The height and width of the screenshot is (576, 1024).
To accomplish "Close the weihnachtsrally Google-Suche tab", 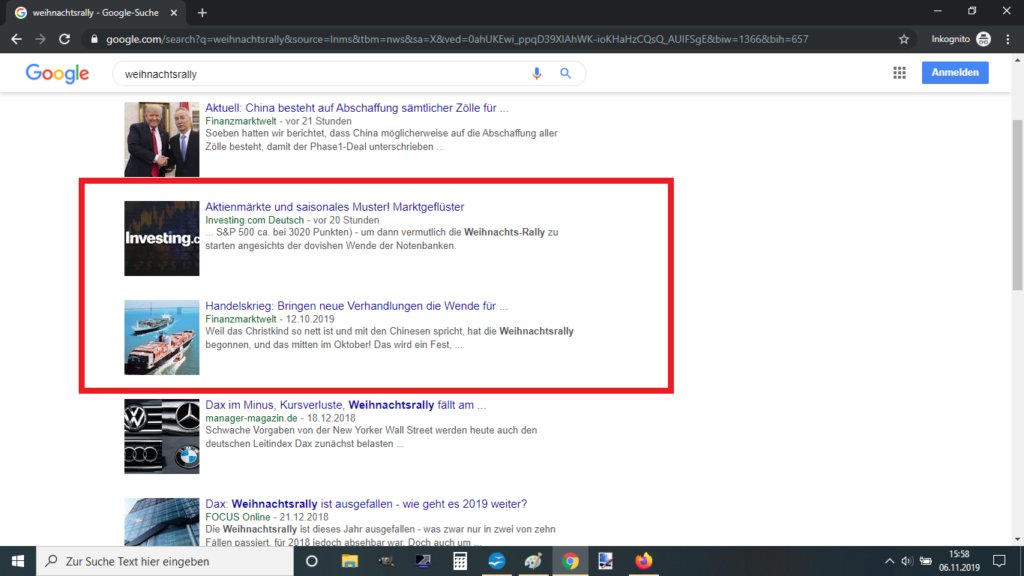I will pos(174,12).
